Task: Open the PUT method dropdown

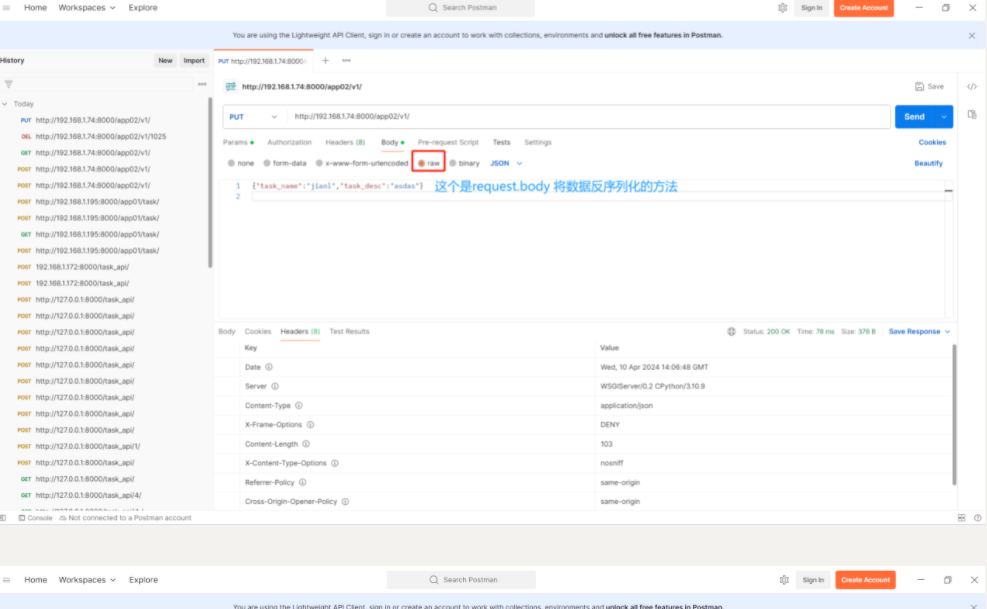Action: (x=254, y=117)
